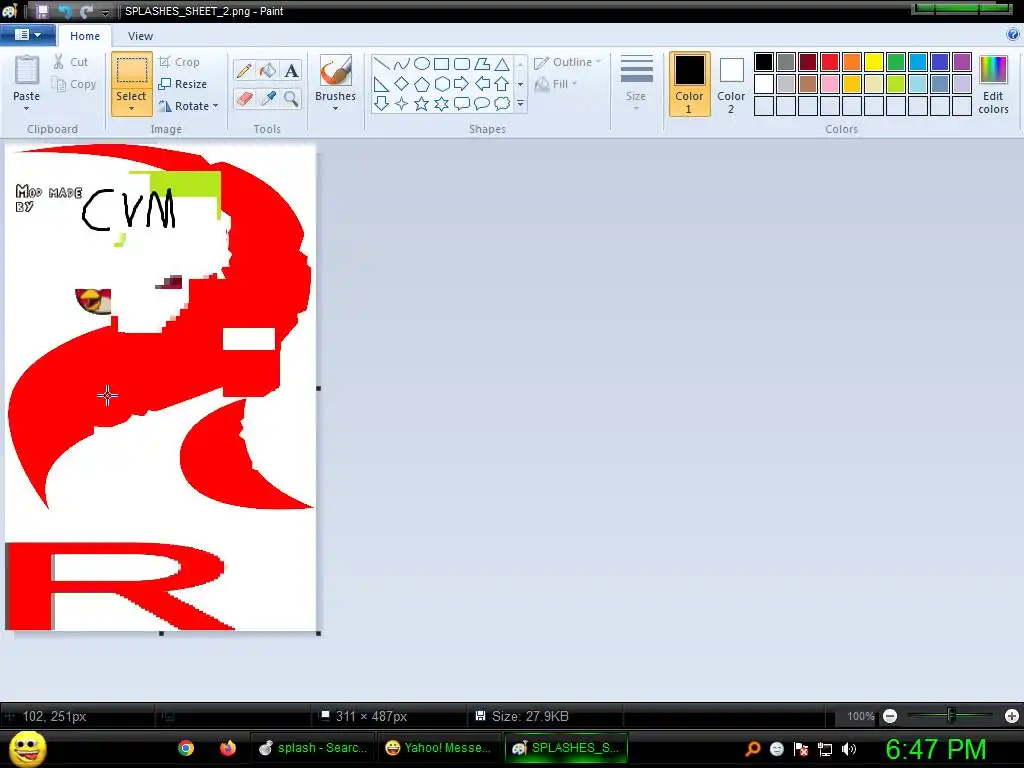Choose the Six-point star shape

441,103
